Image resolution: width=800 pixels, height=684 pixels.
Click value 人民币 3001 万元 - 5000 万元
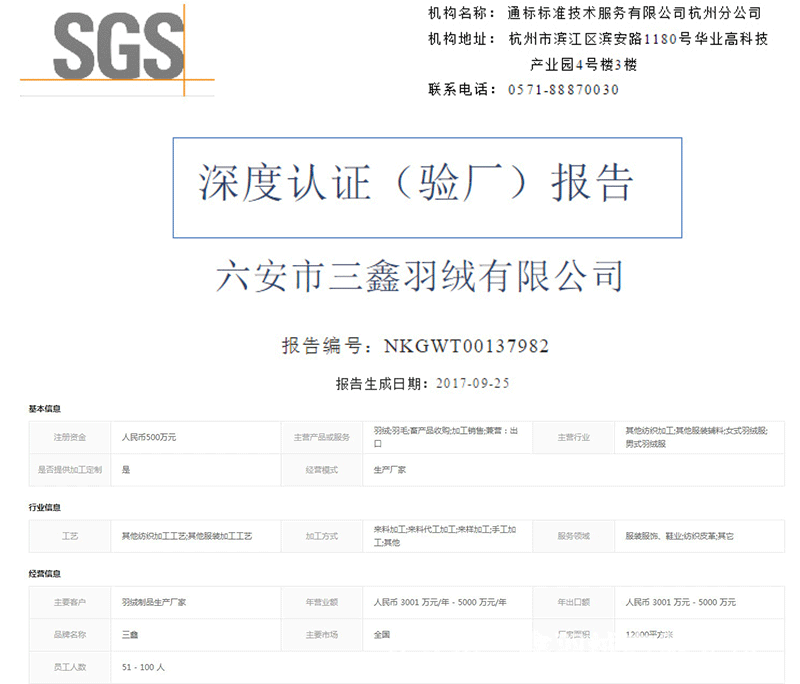pos(681,602)
